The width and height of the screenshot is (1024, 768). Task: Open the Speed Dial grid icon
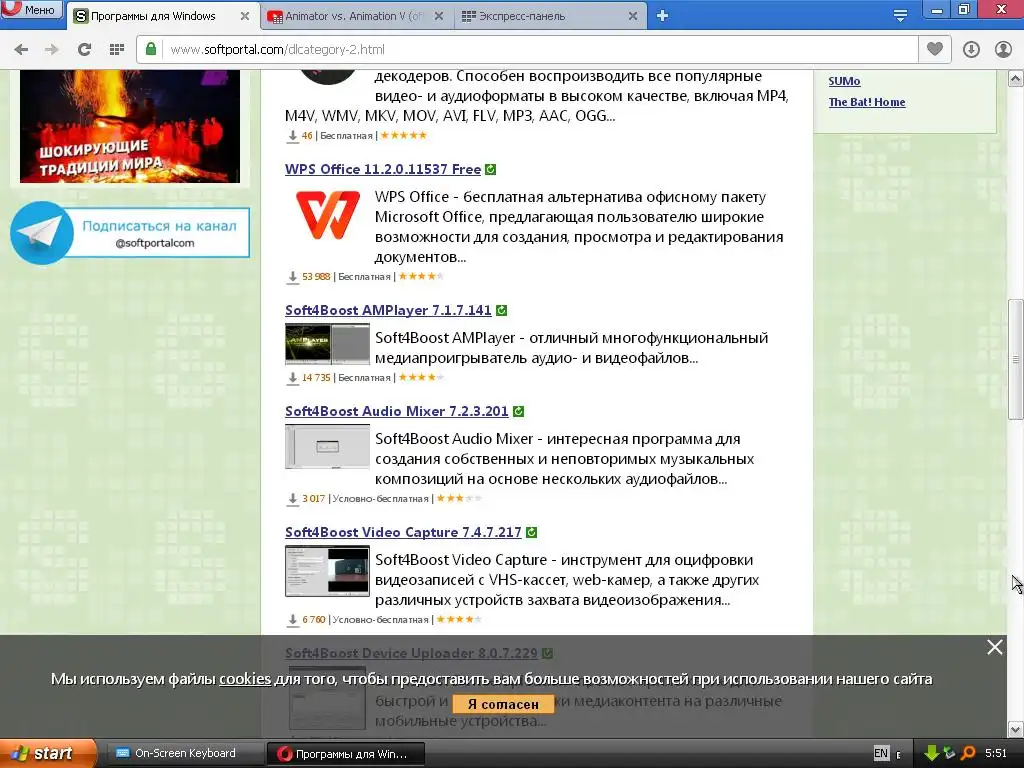coord(117,49)
